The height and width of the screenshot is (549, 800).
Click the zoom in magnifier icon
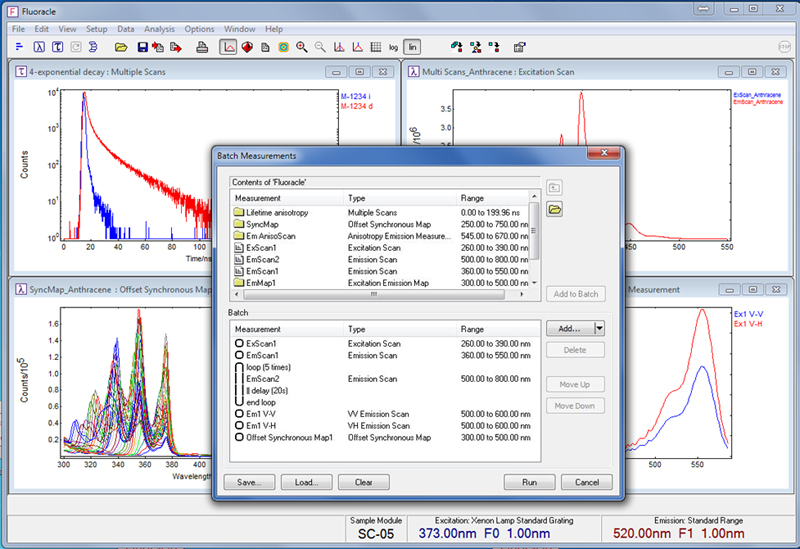click(x=301, y=47)
